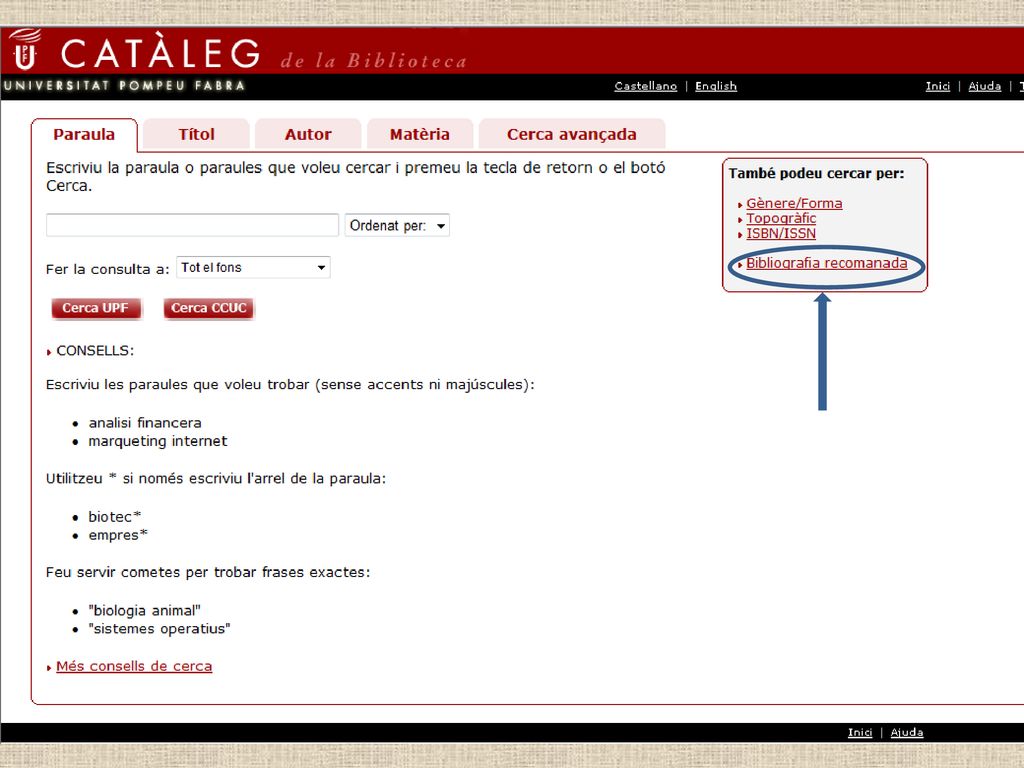Click the Cerca CCUC button
The image size is (1024, 768).
click(x=209, y=308)
